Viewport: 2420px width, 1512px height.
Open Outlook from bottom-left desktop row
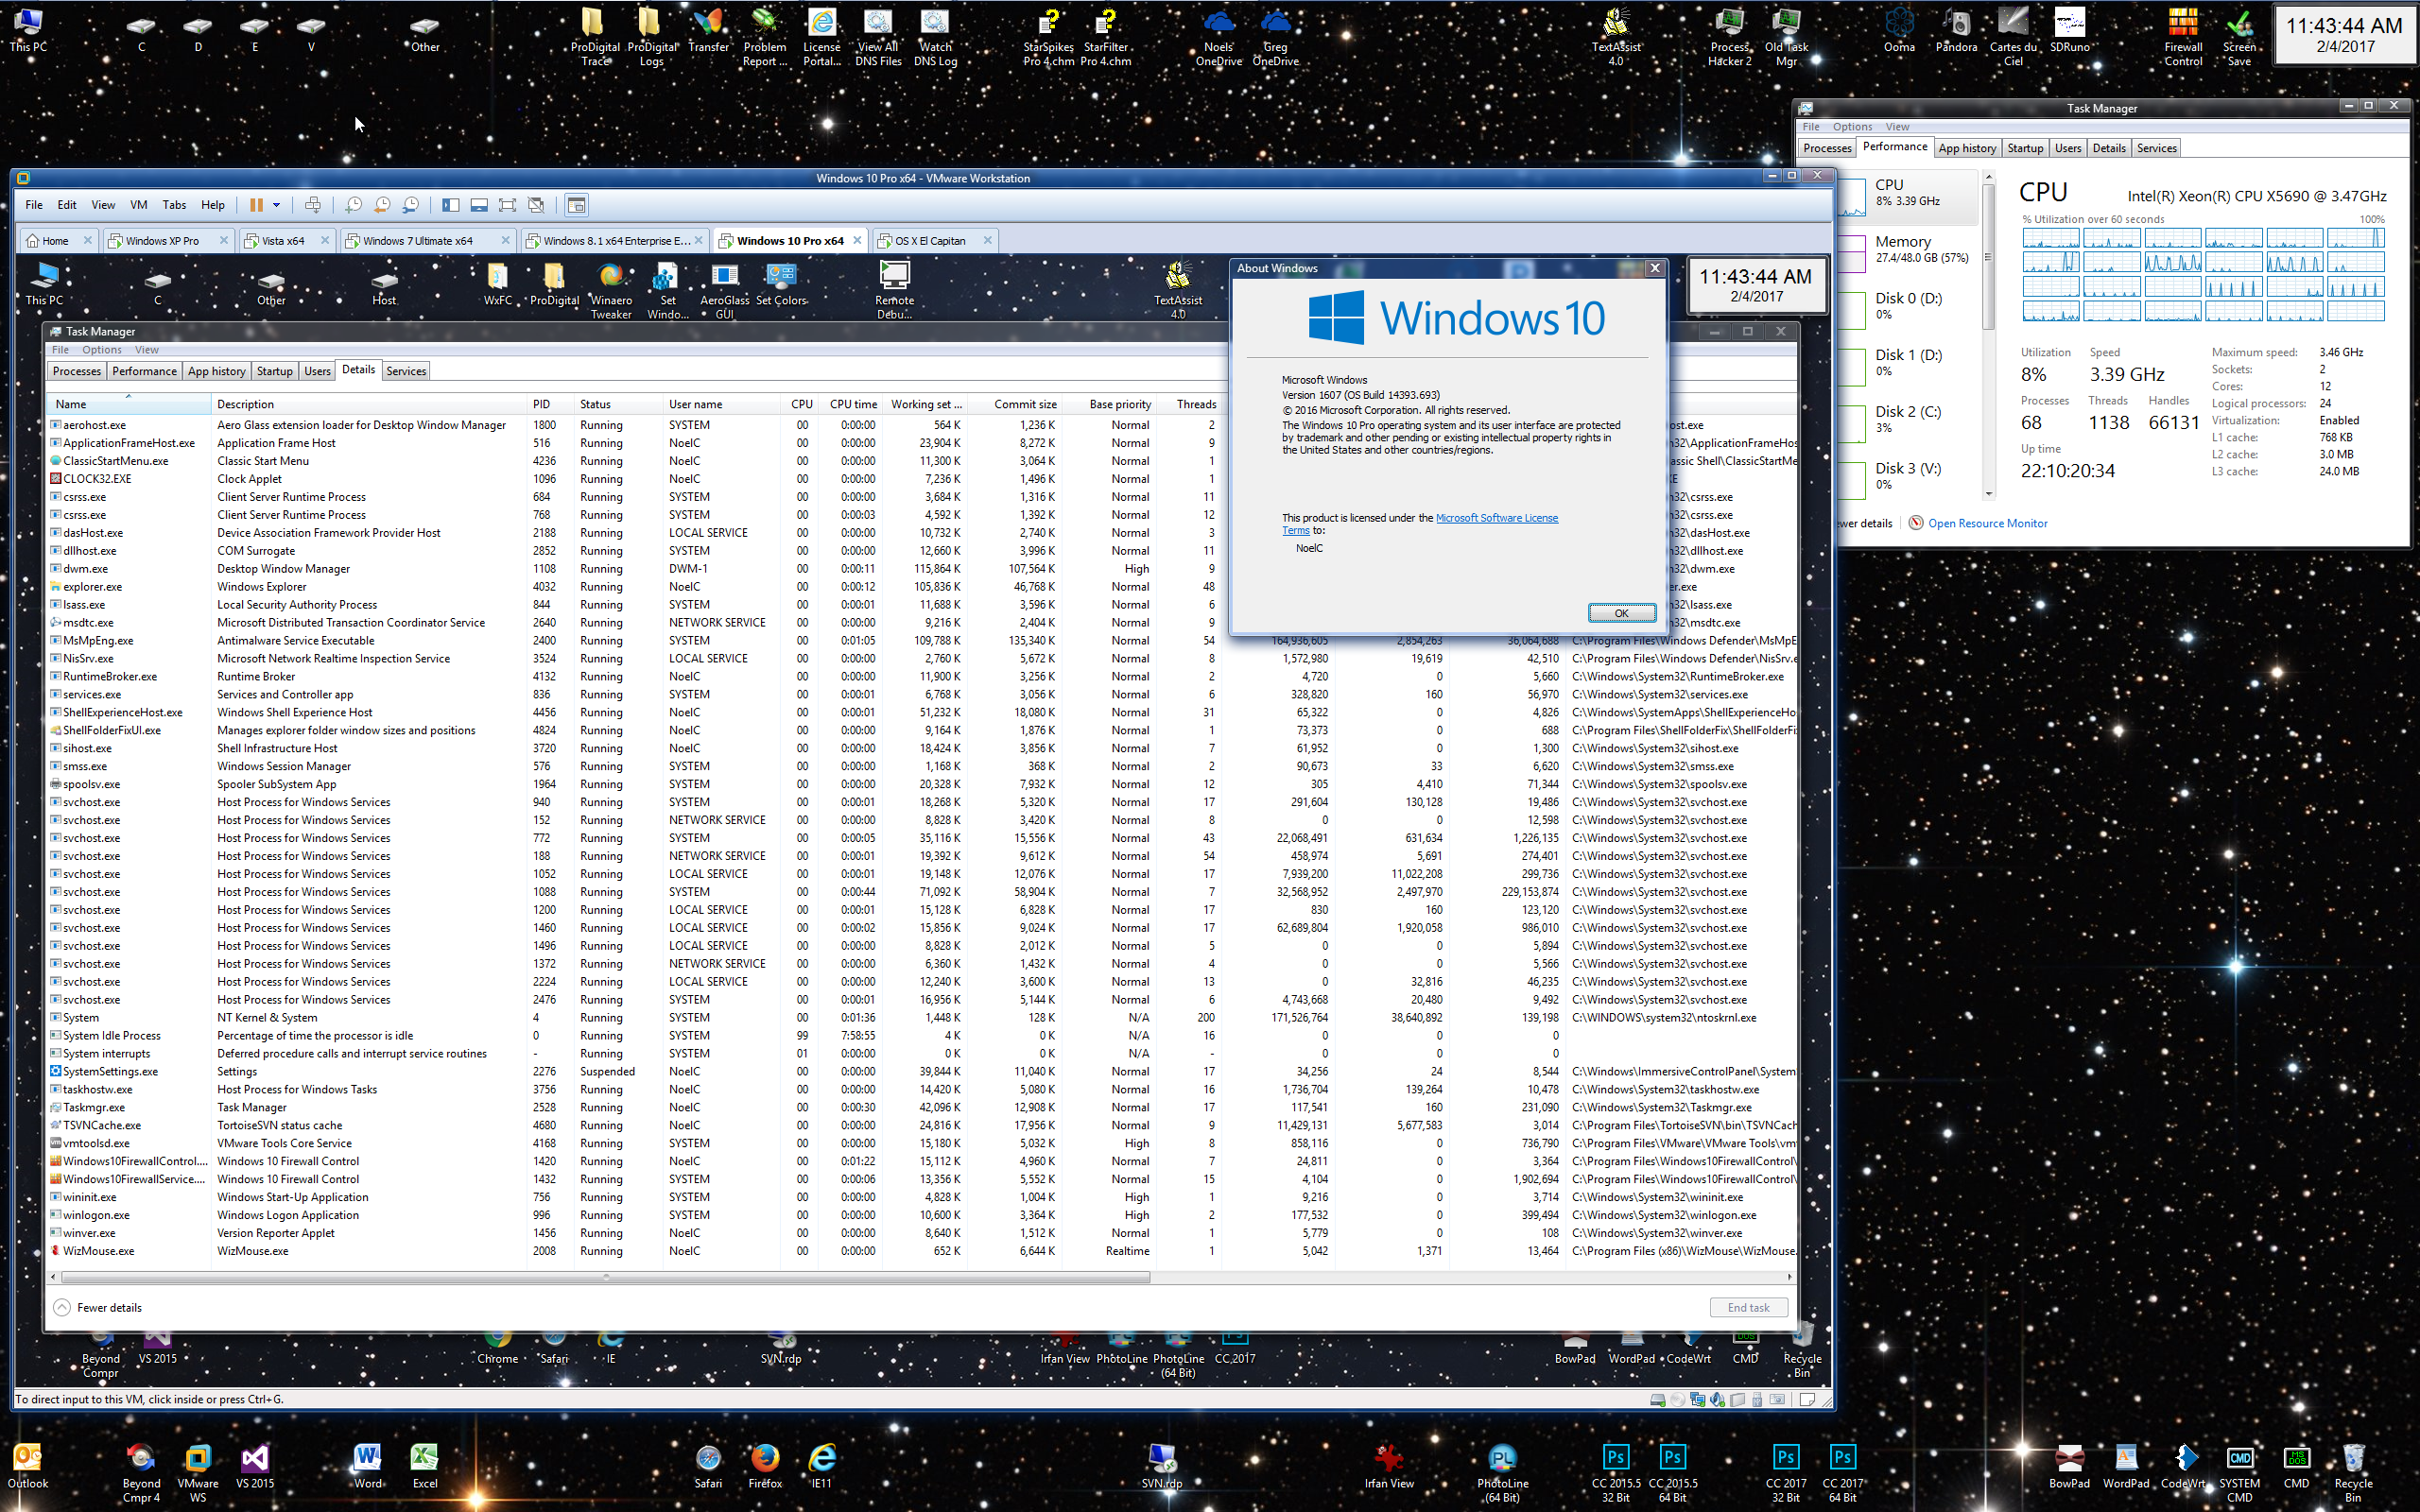[x=28, y=1466]
